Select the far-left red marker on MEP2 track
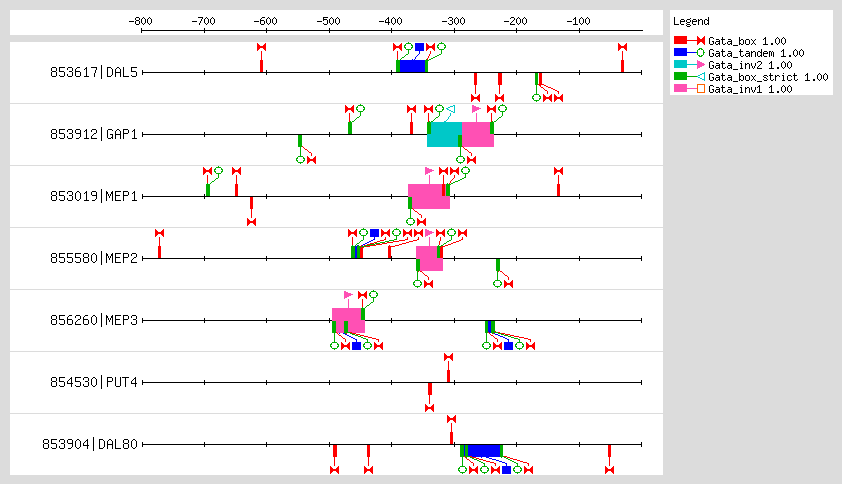 (159, 245)
